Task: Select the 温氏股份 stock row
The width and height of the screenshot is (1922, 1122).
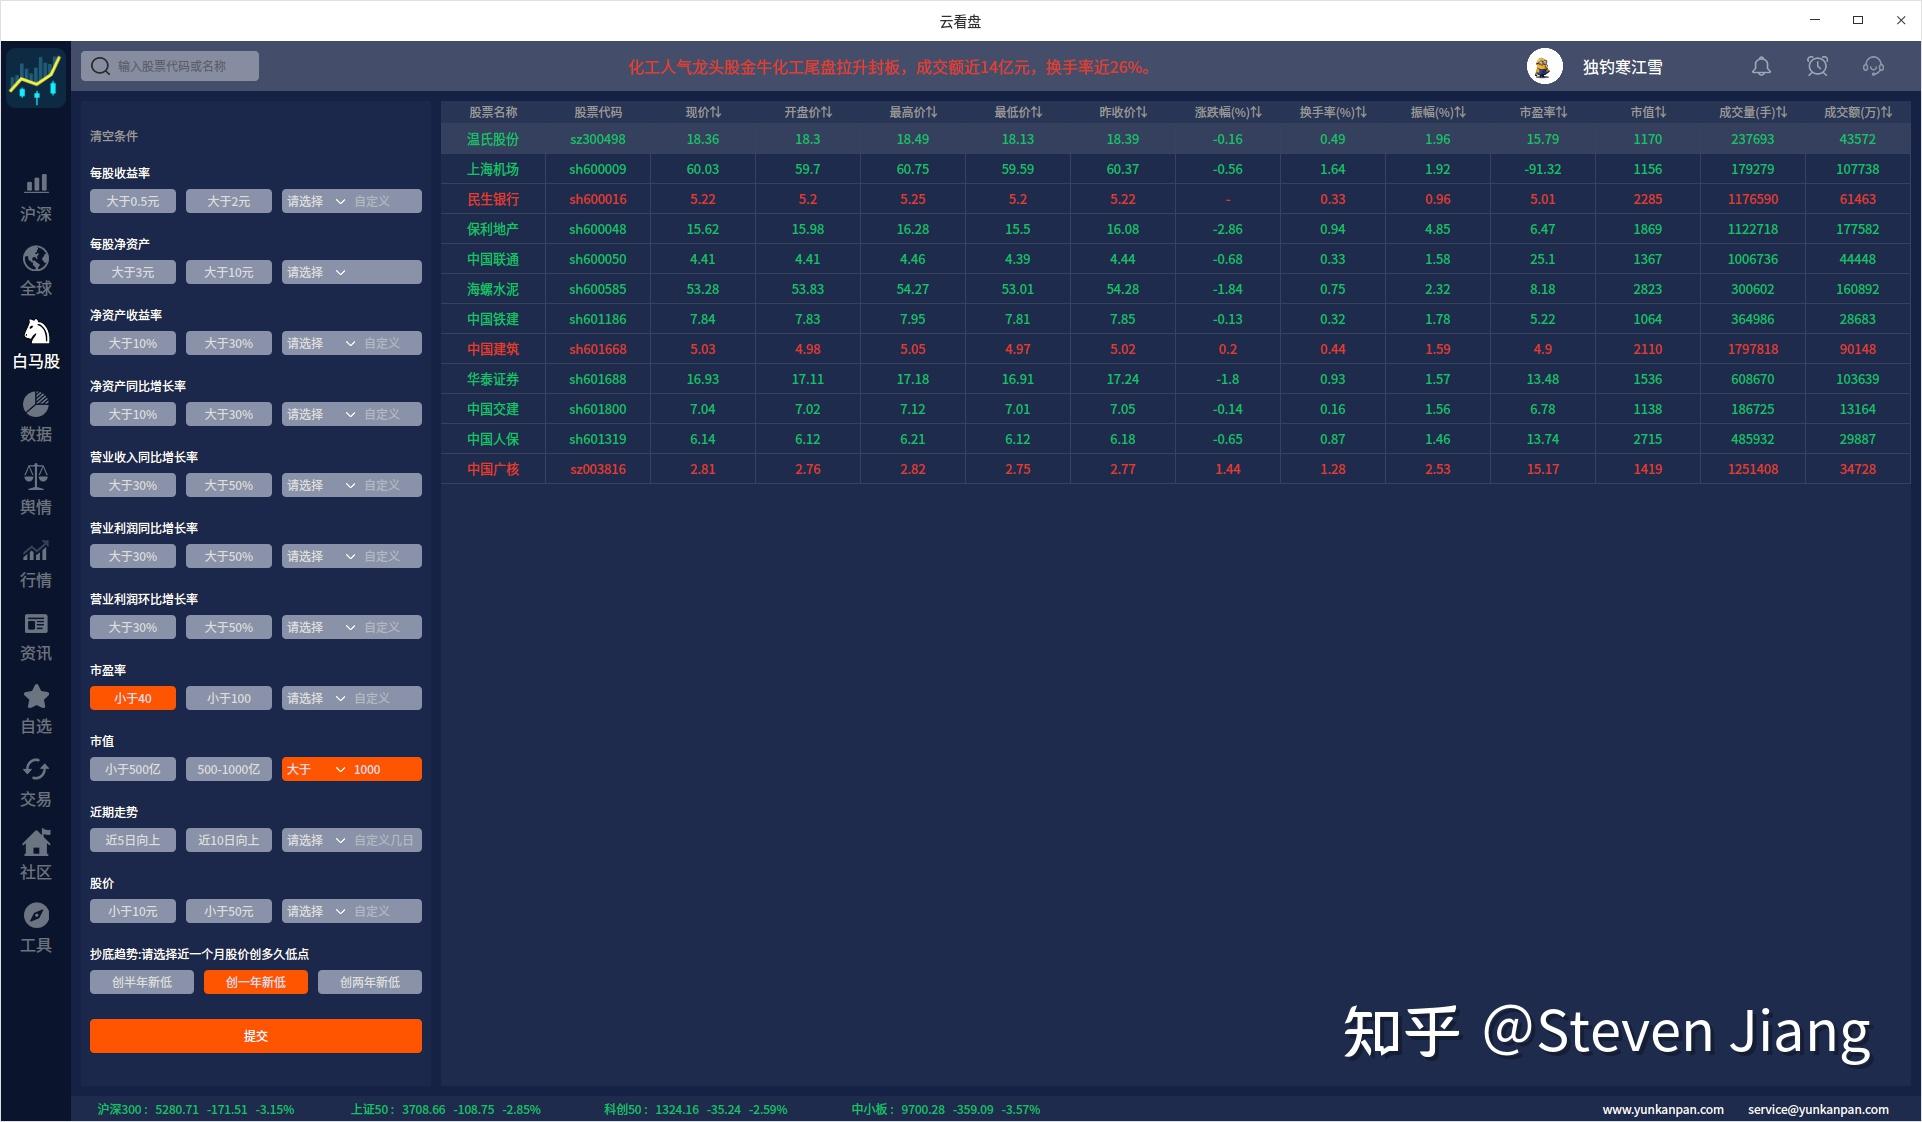Action: point(1175,139)
